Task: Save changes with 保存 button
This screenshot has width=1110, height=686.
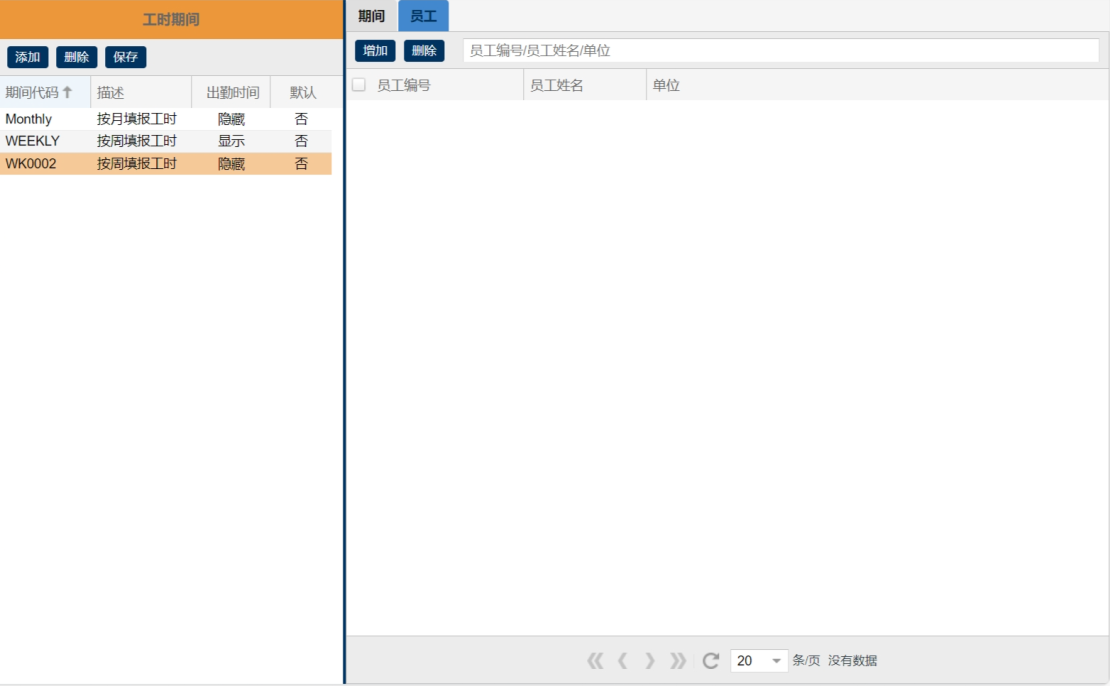Action: 126,57
